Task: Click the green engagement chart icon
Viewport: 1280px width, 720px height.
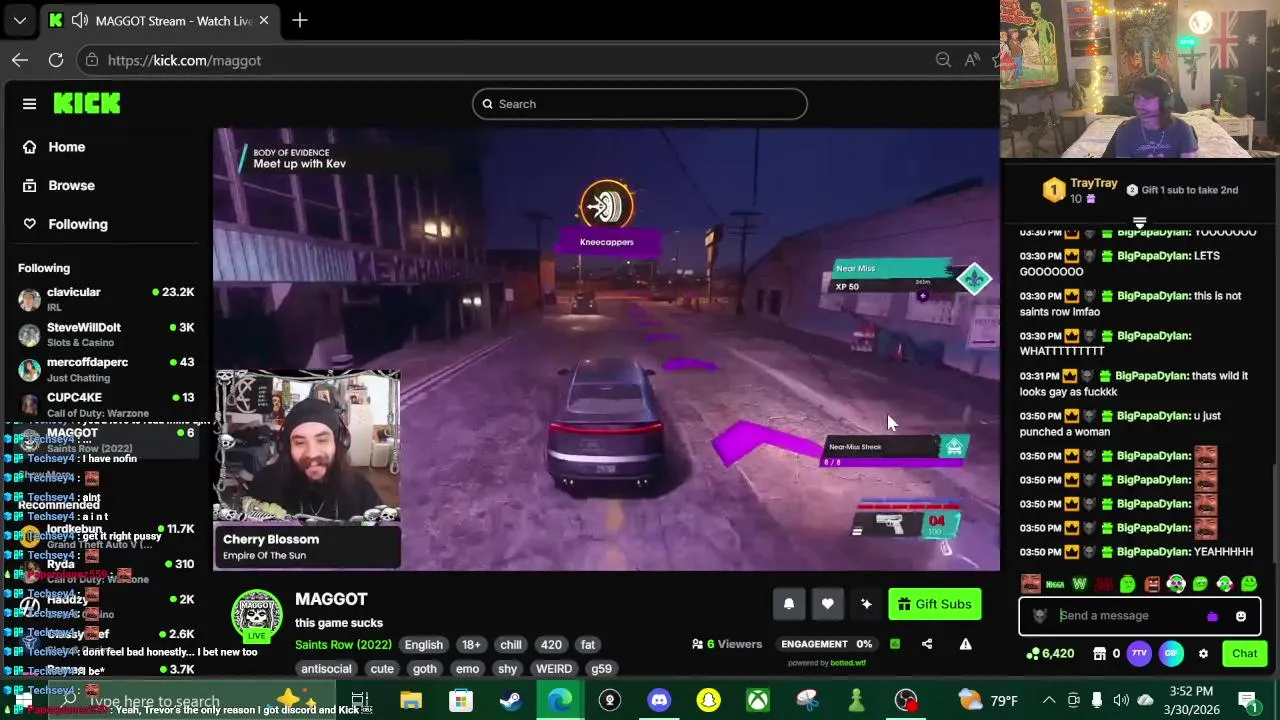Action: pos(895,644)
